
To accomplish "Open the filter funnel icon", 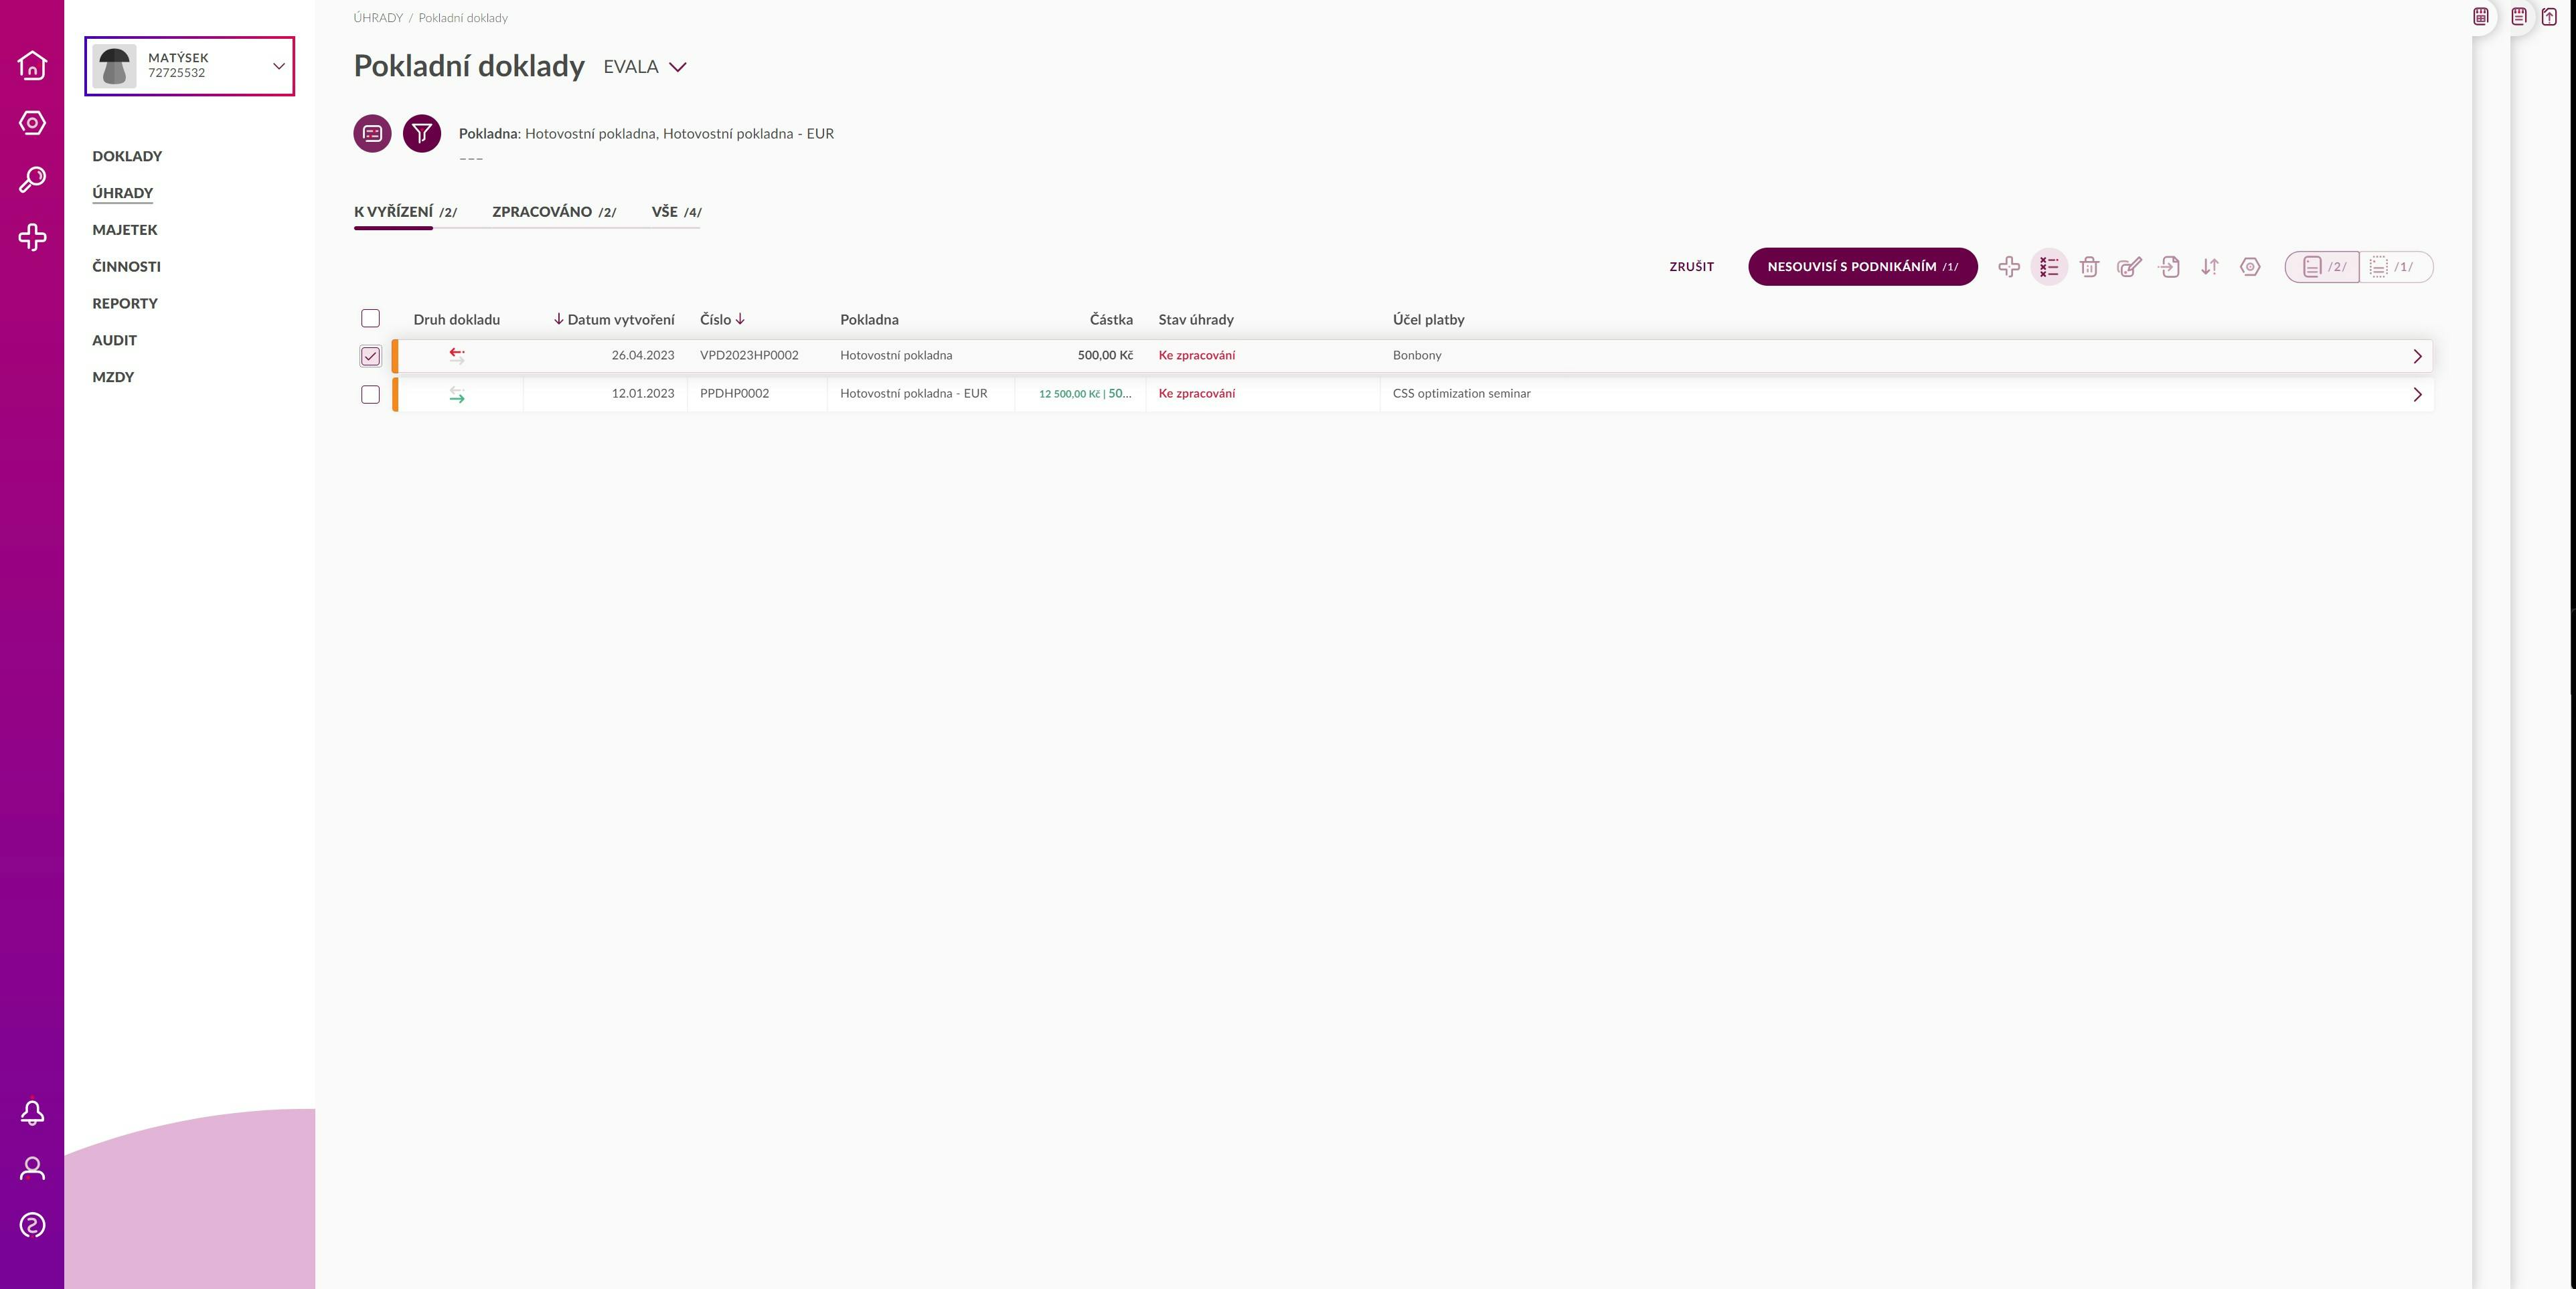I will (422, 133).
